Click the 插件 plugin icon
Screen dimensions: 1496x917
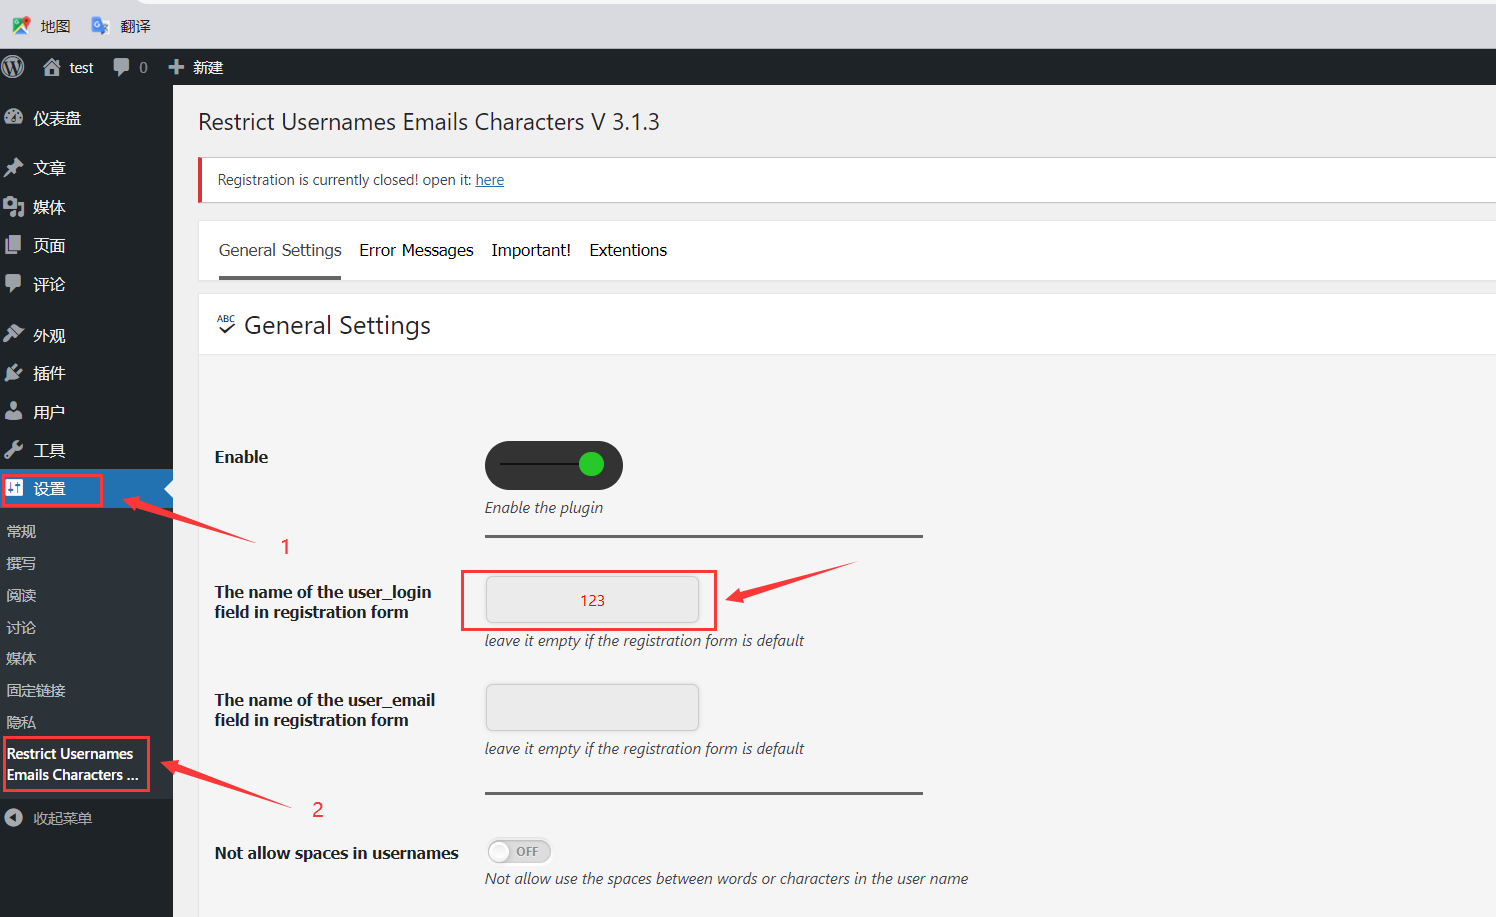(x=14, y=373)
